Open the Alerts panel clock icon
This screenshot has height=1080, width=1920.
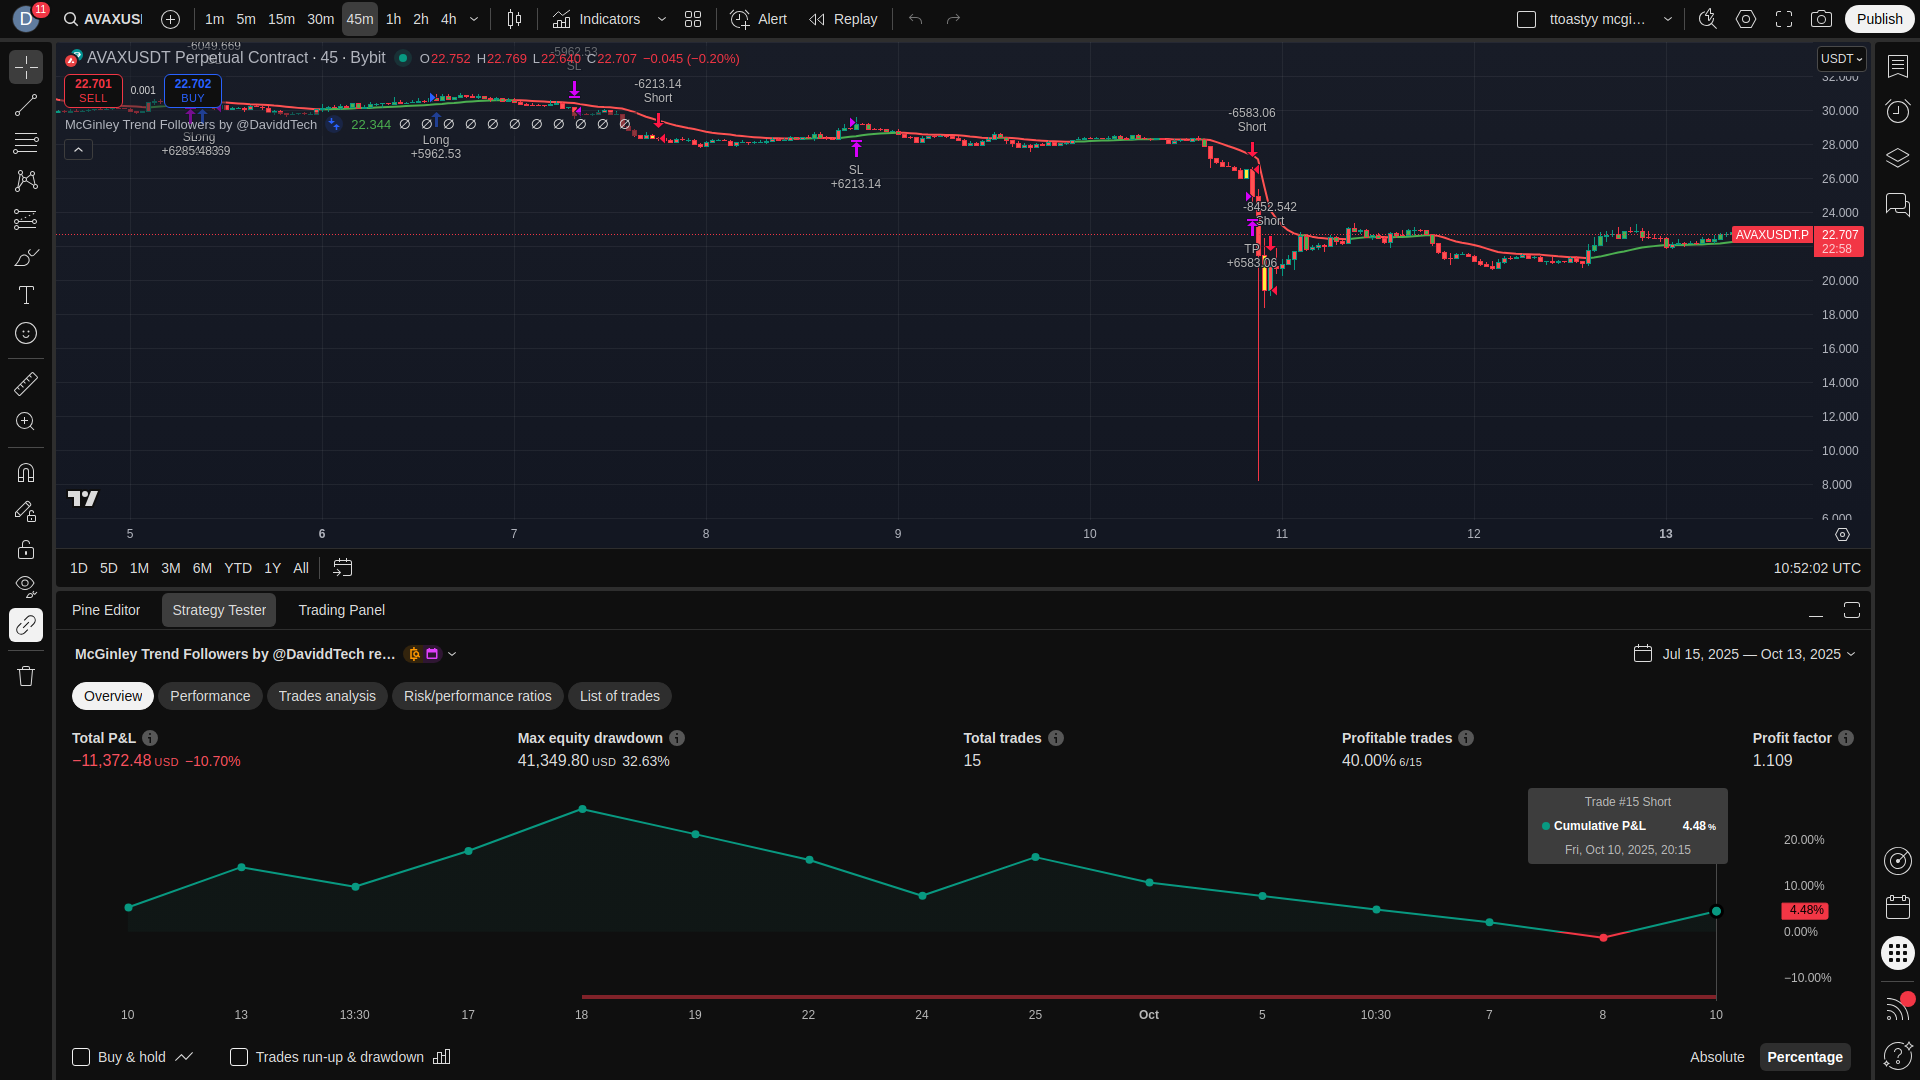coord(1897,111)
